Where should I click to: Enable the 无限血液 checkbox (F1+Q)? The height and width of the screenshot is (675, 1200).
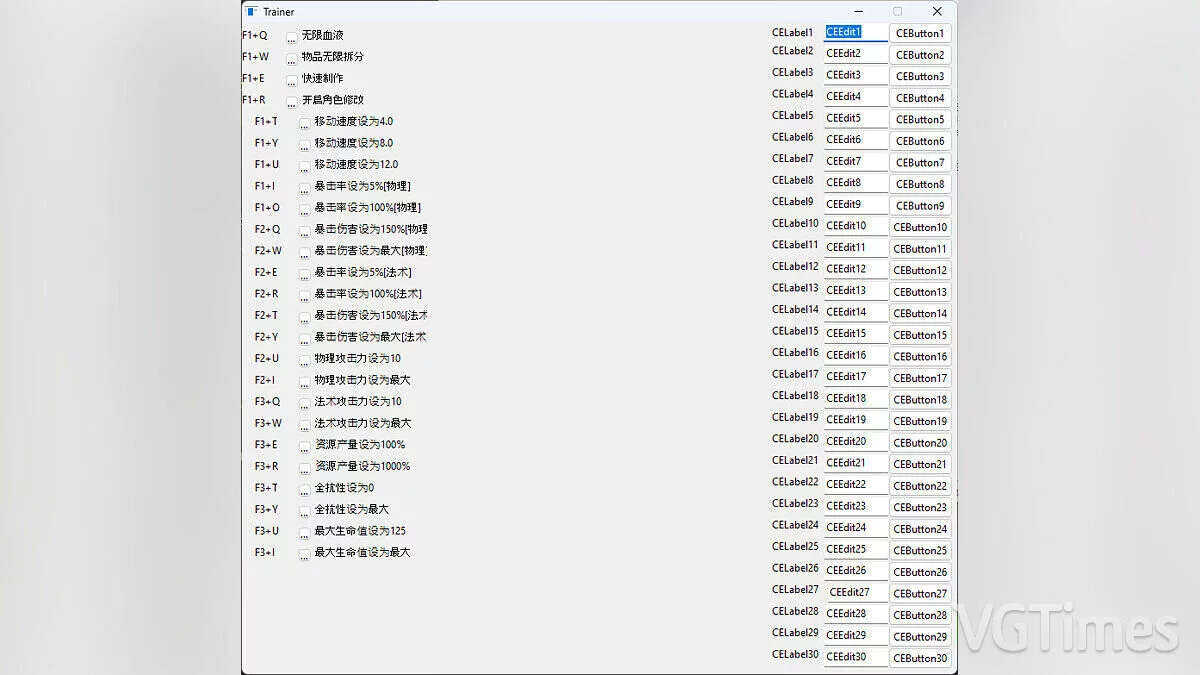click(x=292, y=37)
